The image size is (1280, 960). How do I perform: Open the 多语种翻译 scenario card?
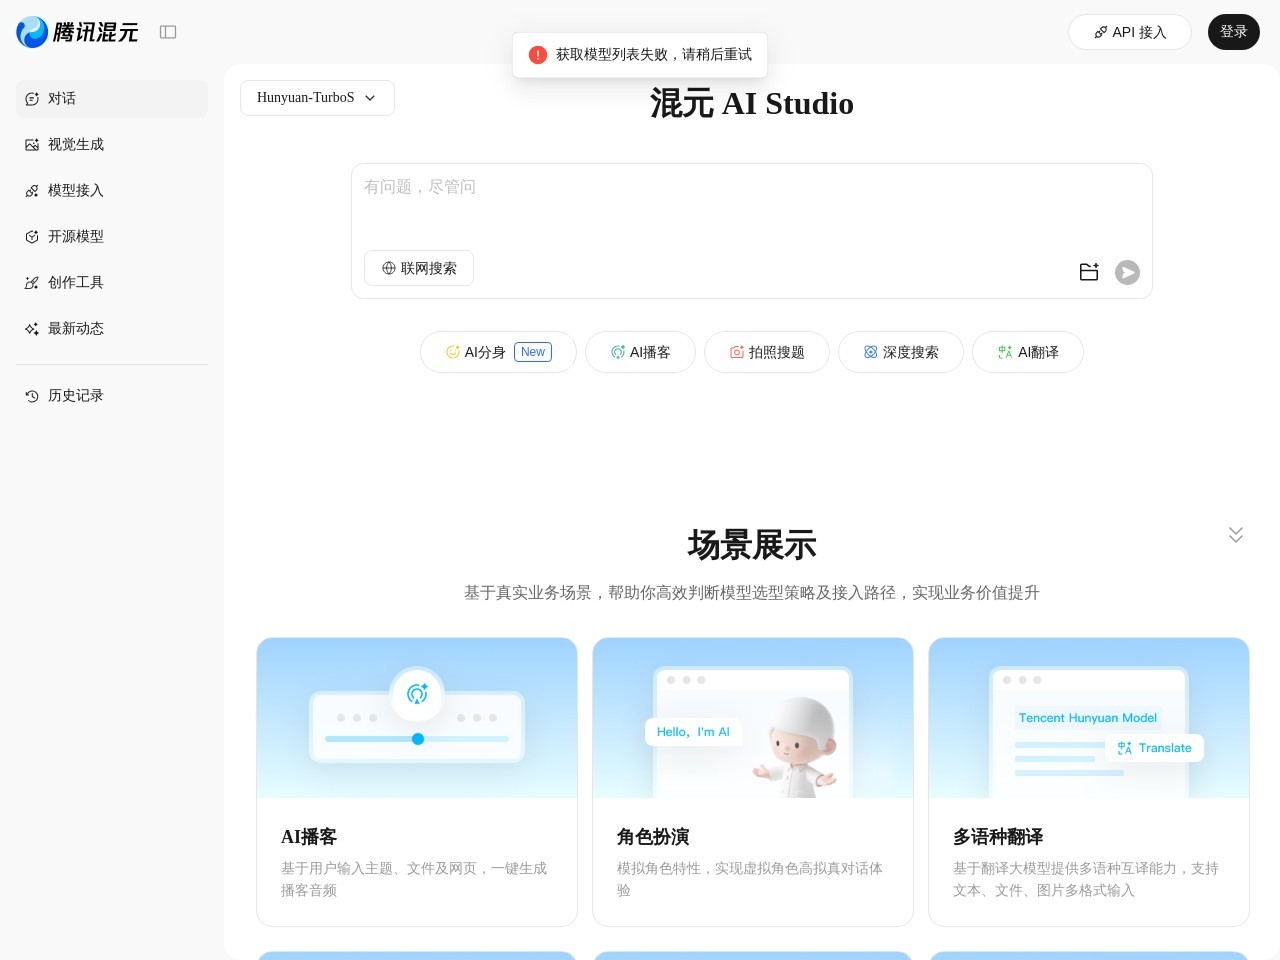click(1088, 781)
